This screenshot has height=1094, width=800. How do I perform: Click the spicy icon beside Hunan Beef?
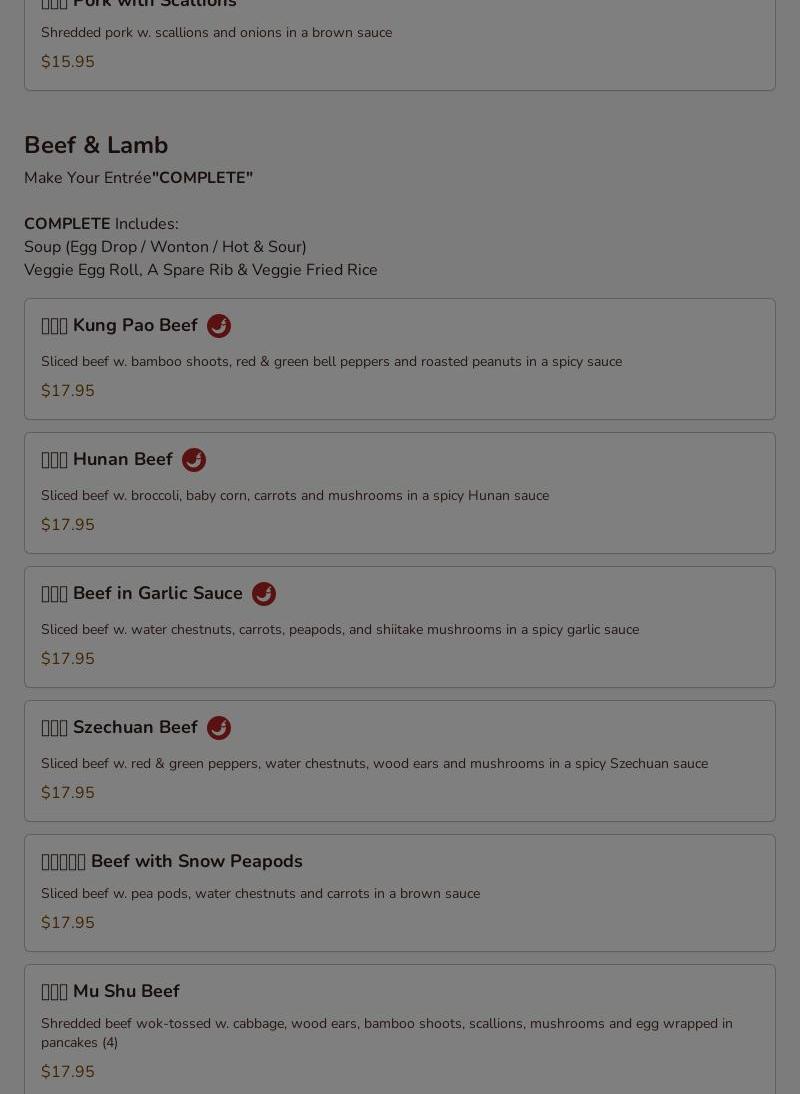(x=193, y=460)
